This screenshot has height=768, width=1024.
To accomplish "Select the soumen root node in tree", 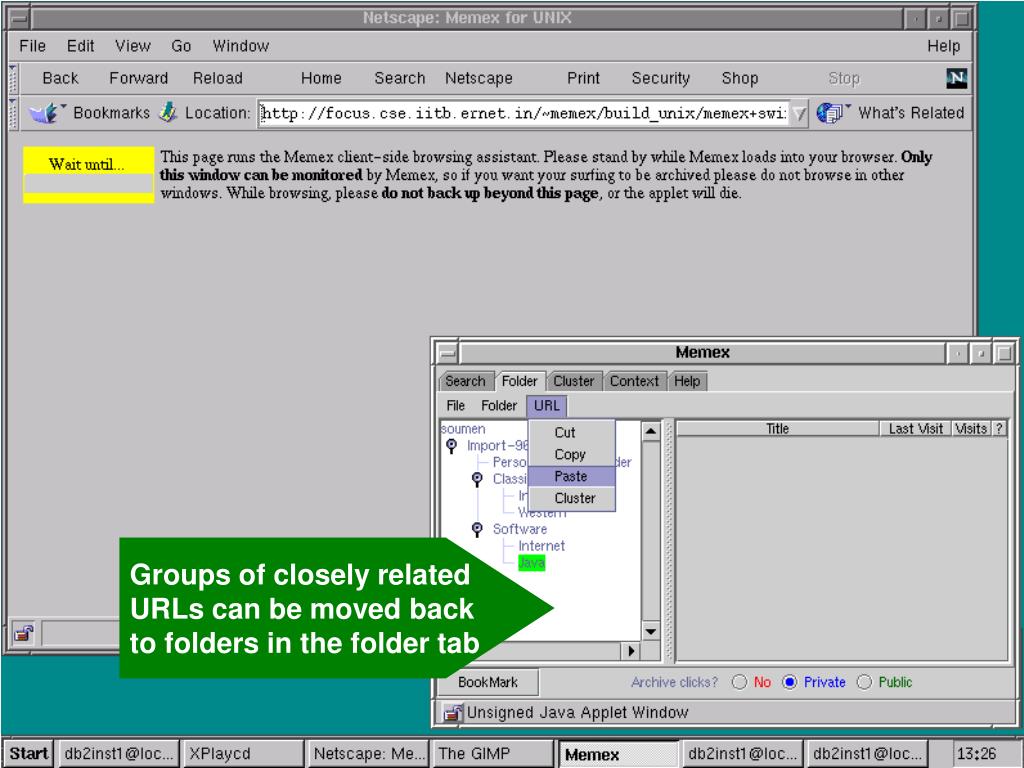I will point(463,429).
